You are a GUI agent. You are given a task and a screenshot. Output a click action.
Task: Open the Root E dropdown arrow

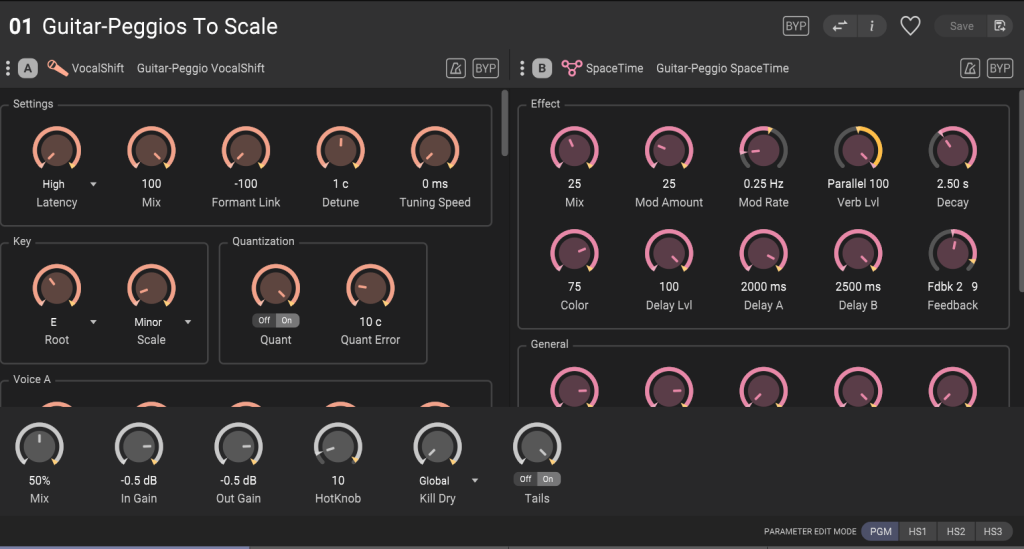pyautogui.click(x=93, y=322)
